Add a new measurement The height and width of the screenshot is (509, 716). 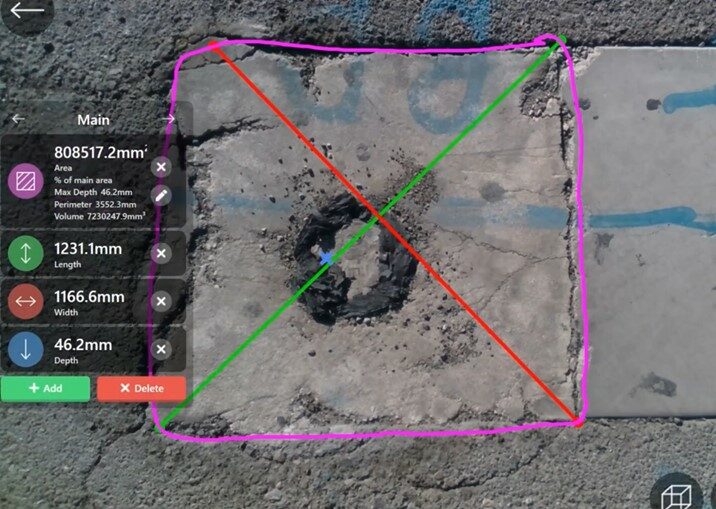(45, 388)
